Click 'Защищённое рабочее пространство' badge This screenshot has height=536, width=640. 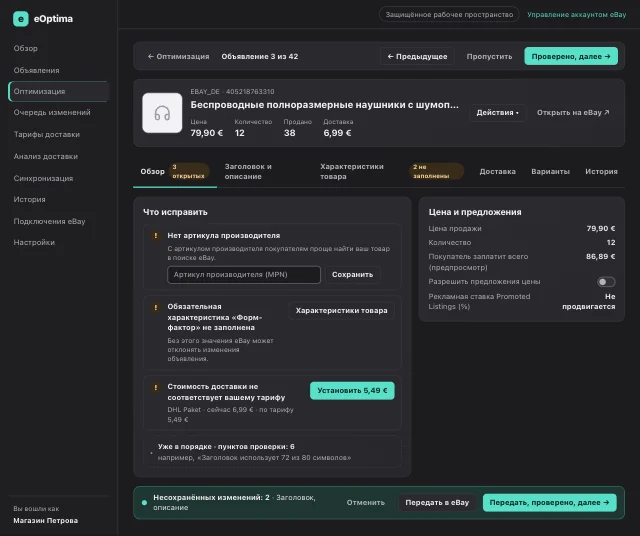[449, 15]
